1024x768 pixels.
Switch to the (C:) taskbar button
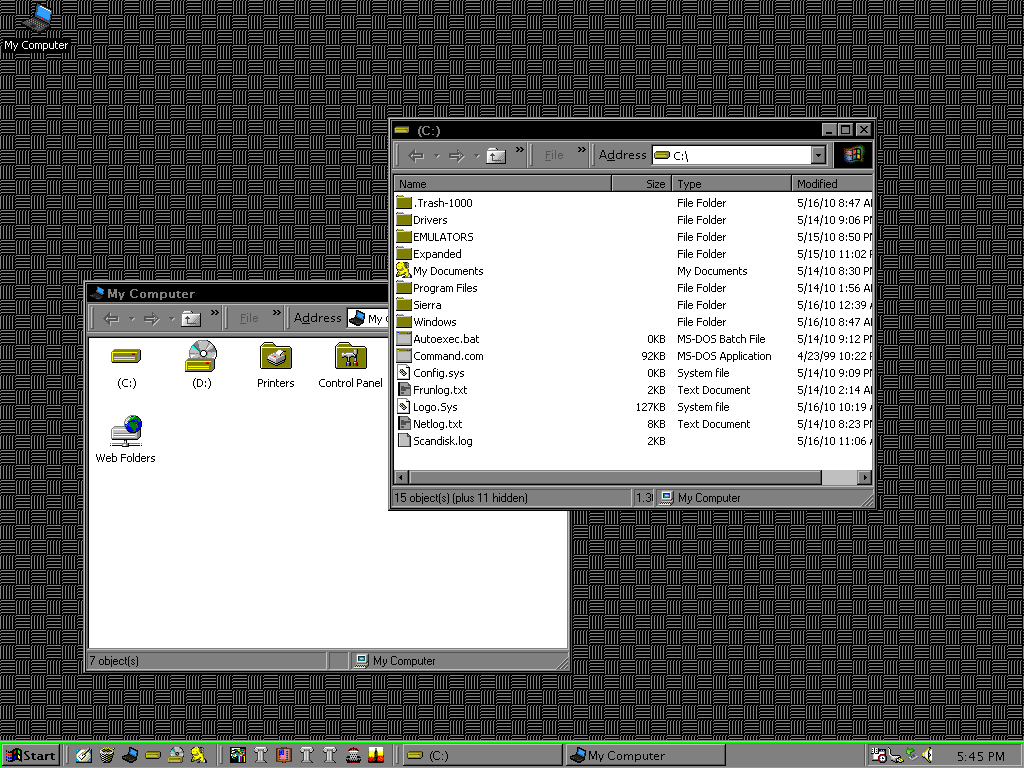pos(481,756)
